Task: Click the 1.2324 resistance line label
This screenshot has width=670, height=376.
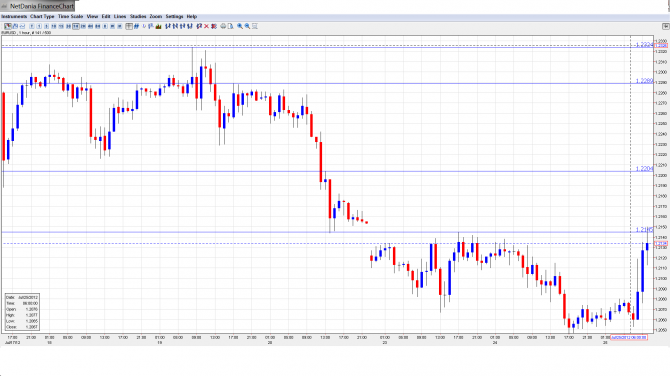Action: [x=644, y=44]
